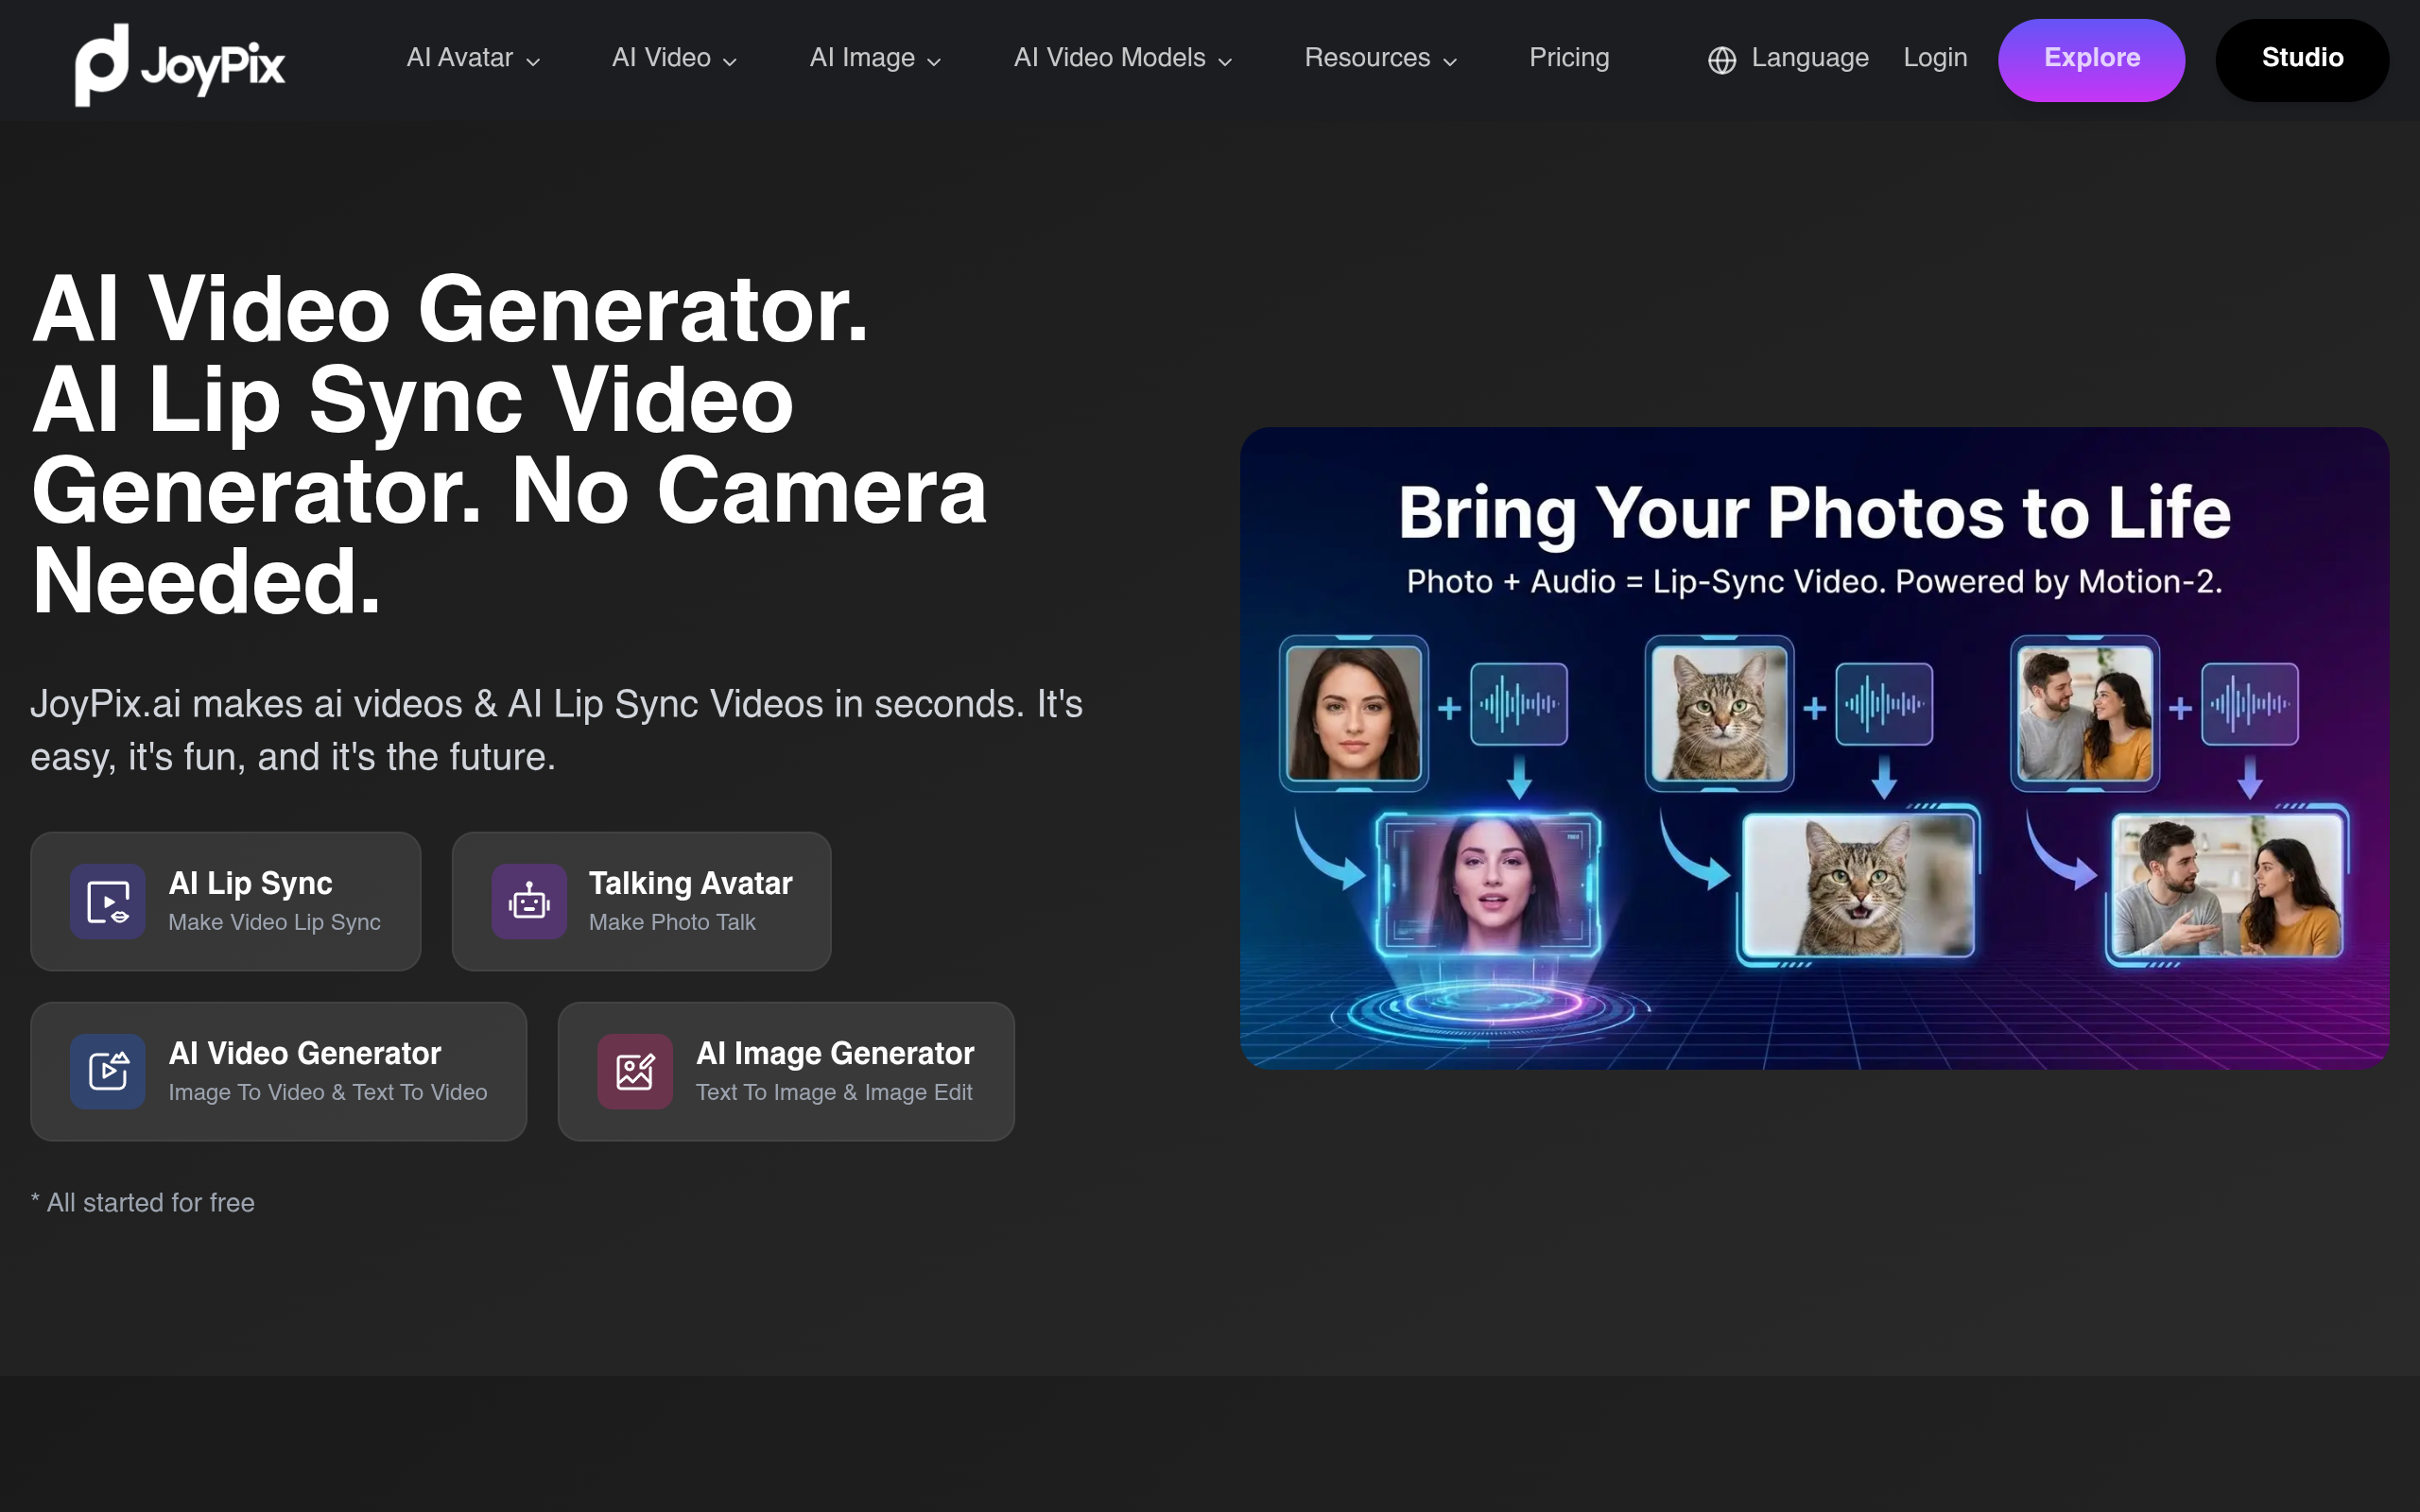Open the Talking Avatar card

point(642,901)
